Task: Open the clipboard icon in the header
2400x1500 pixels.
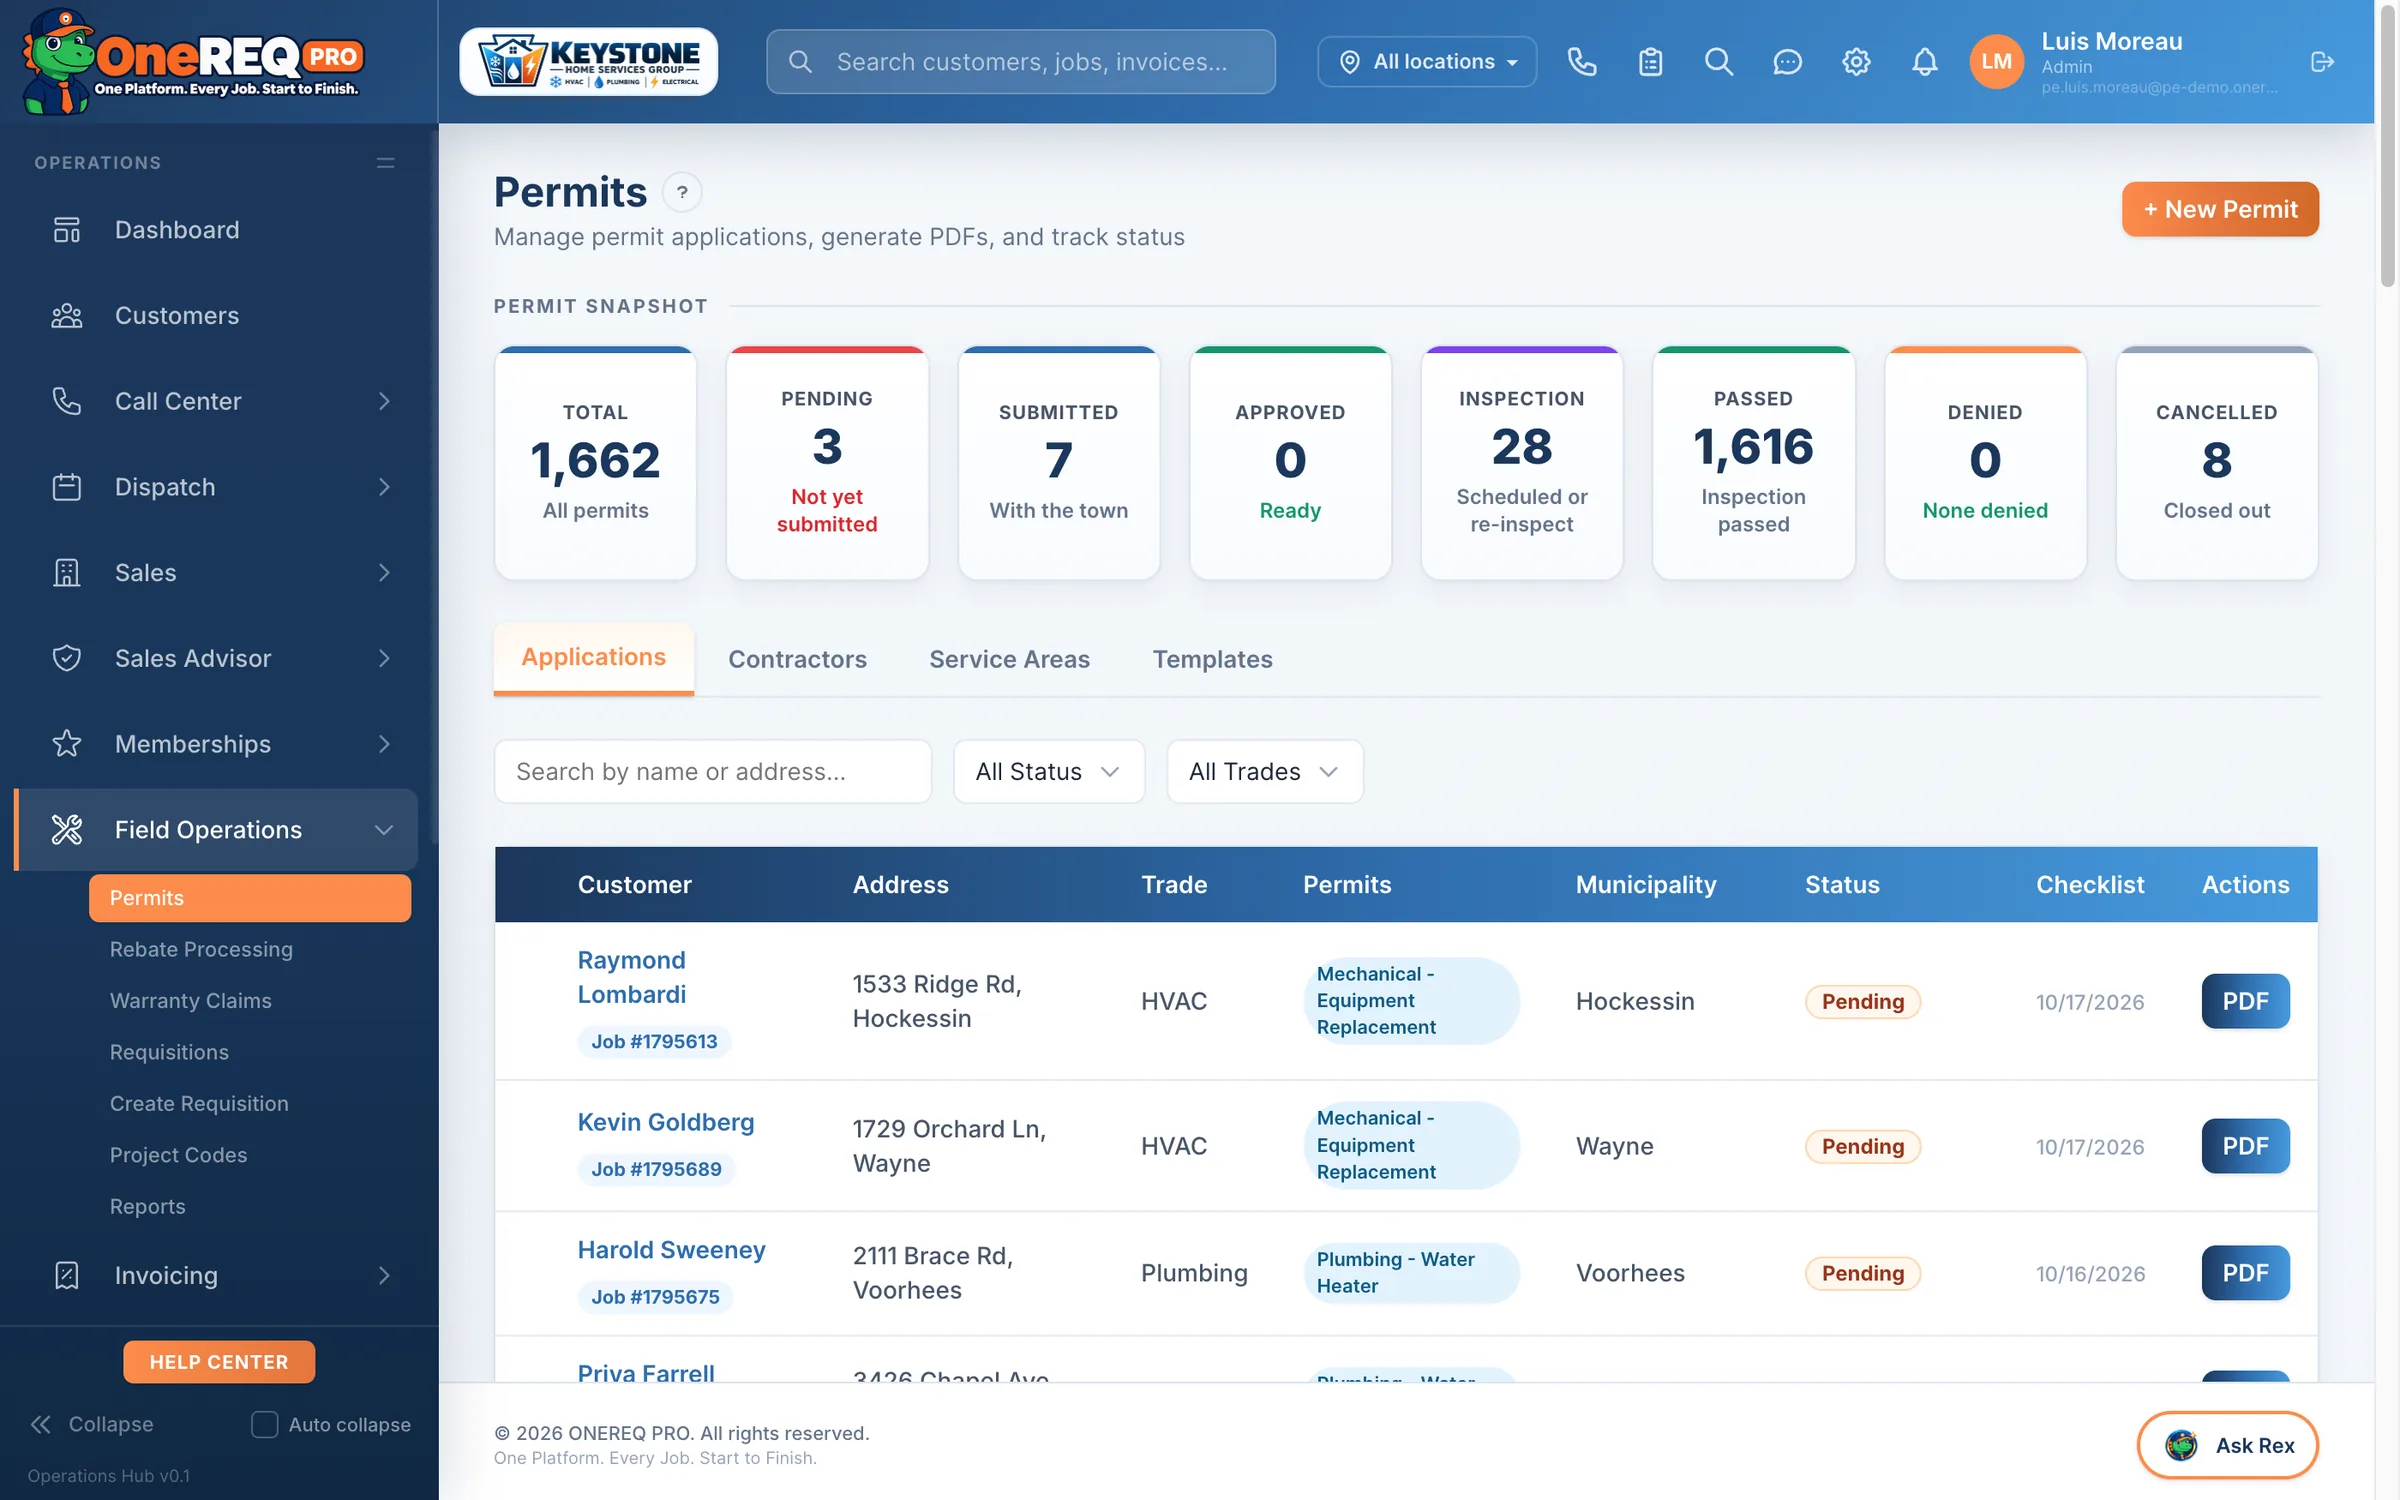Action: click(1650, 62)
